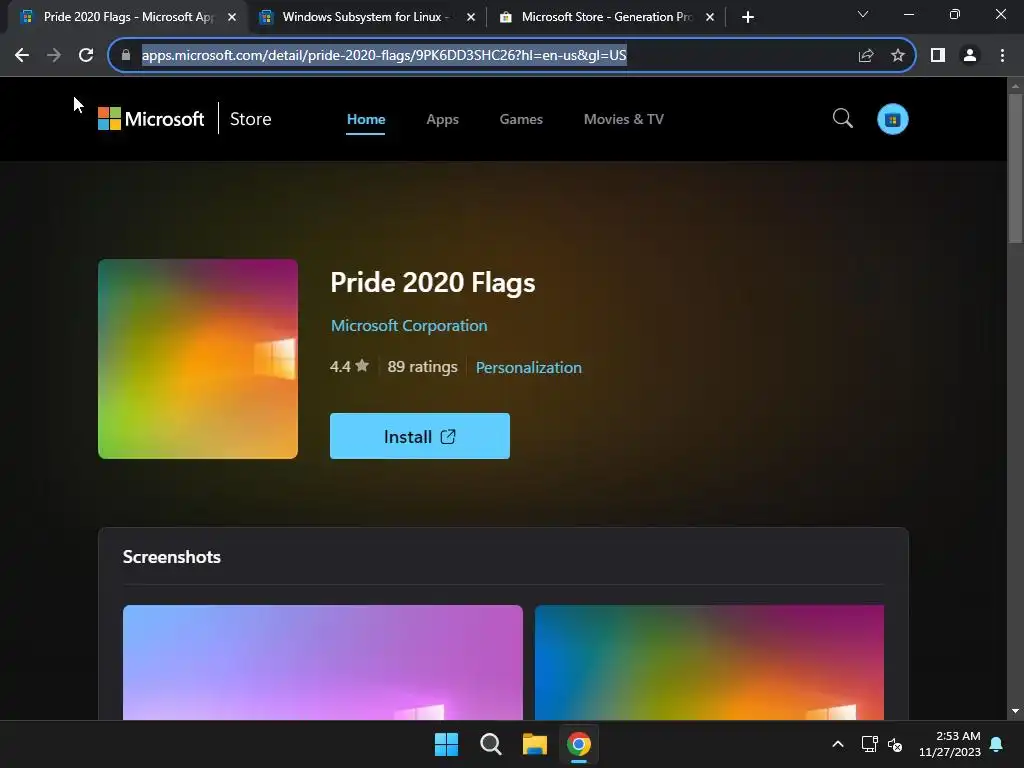Open the Store home link
Image resolution: width=1024 pixels, height=768 pixels.
pyautogui.click(x=250, y=119)
